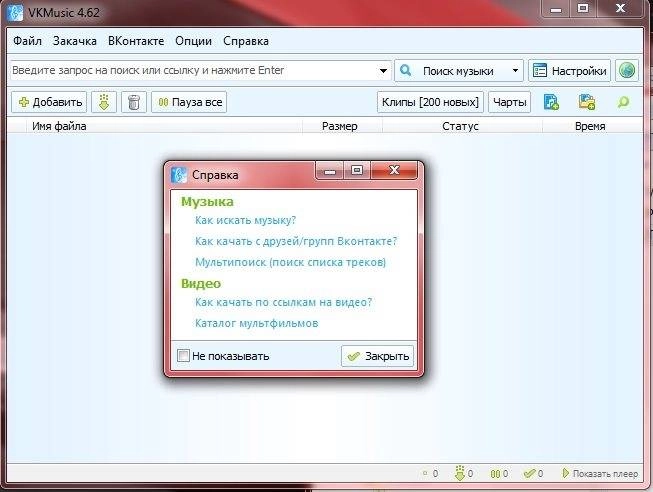Maximize the VKMusic main window
653x492 pixels.
pos(583,9)
